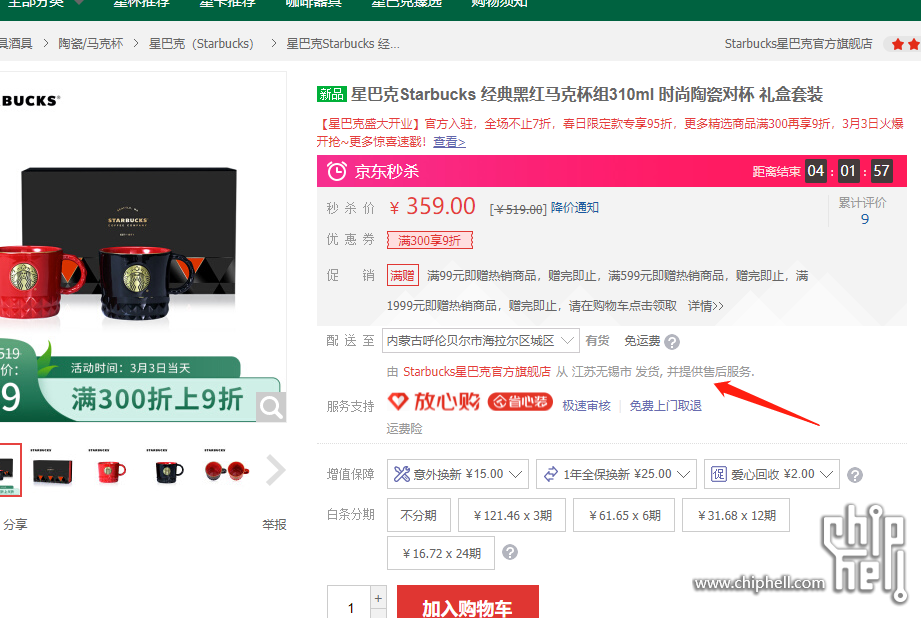Image resolution: width=921 pixels, height=618 pixels.
Task: Click the 极速审核 service link
Action: coord(586,405)
